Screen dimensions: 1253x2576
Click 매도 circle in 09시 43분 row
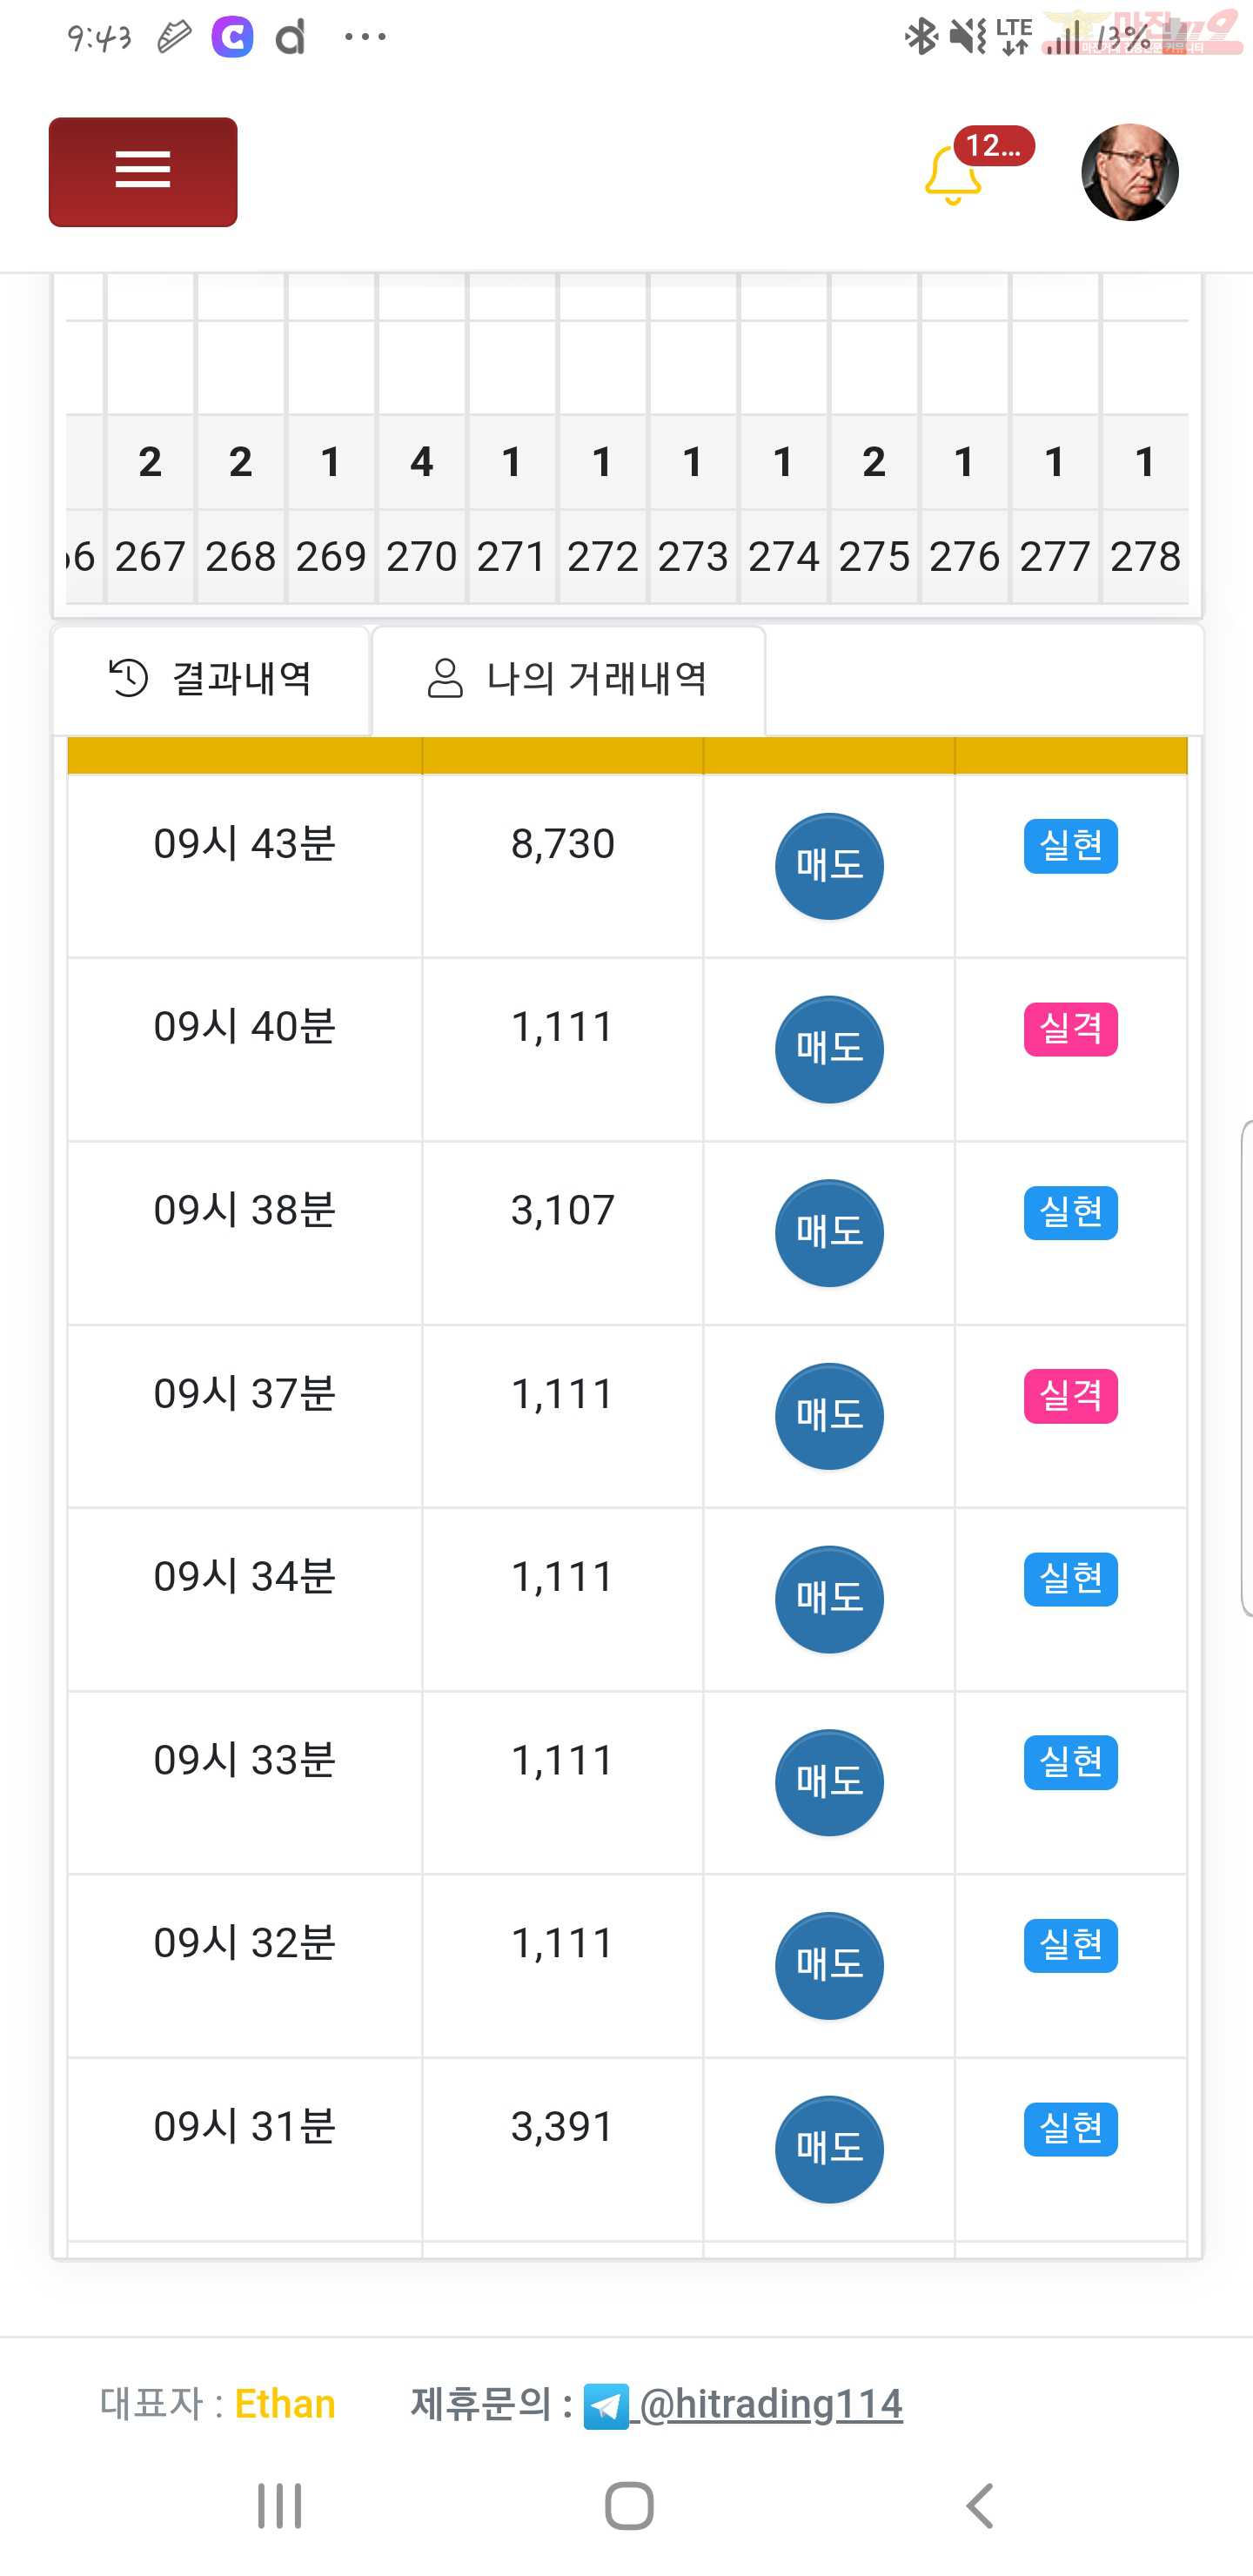[x=829, y=866]
